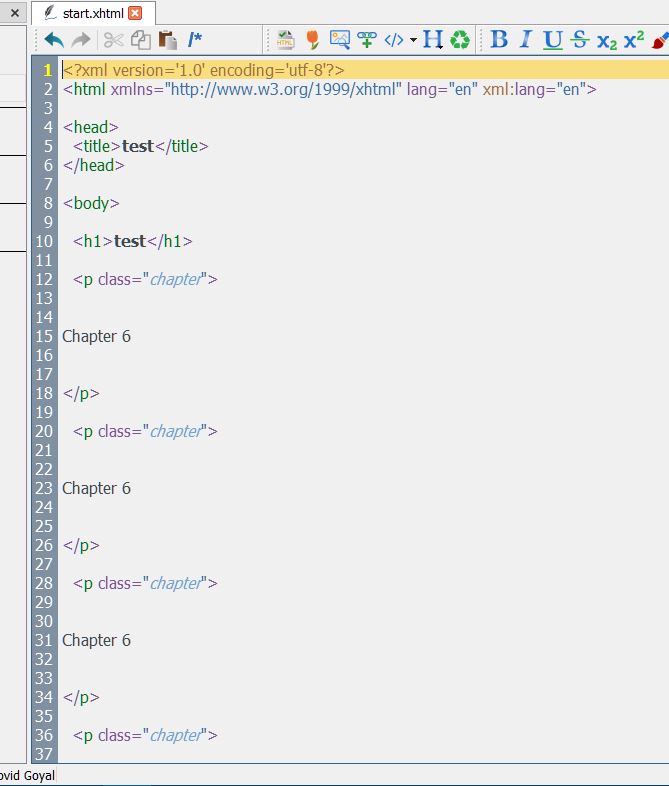This screenshot has height=786, width=669.
Task: Click closing p tag on line 26
Action: tap(81, 545)
